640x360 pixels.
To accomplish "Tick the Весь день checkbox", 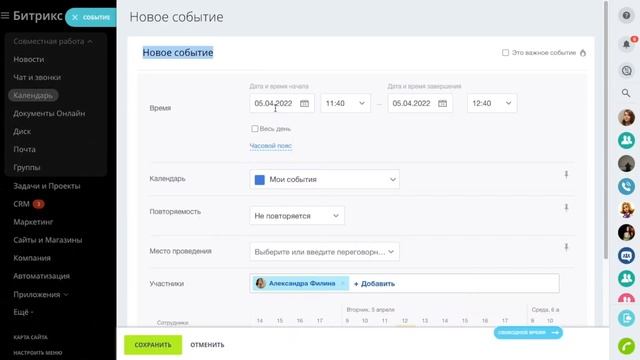I will (255, 129).
